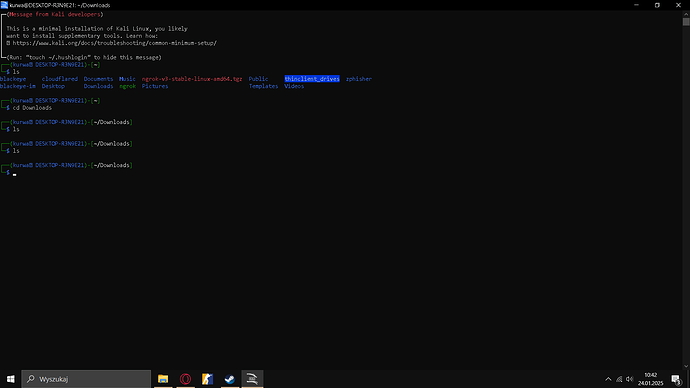
Task: Click the Wyszukaj search box
Action: point(86,379)
